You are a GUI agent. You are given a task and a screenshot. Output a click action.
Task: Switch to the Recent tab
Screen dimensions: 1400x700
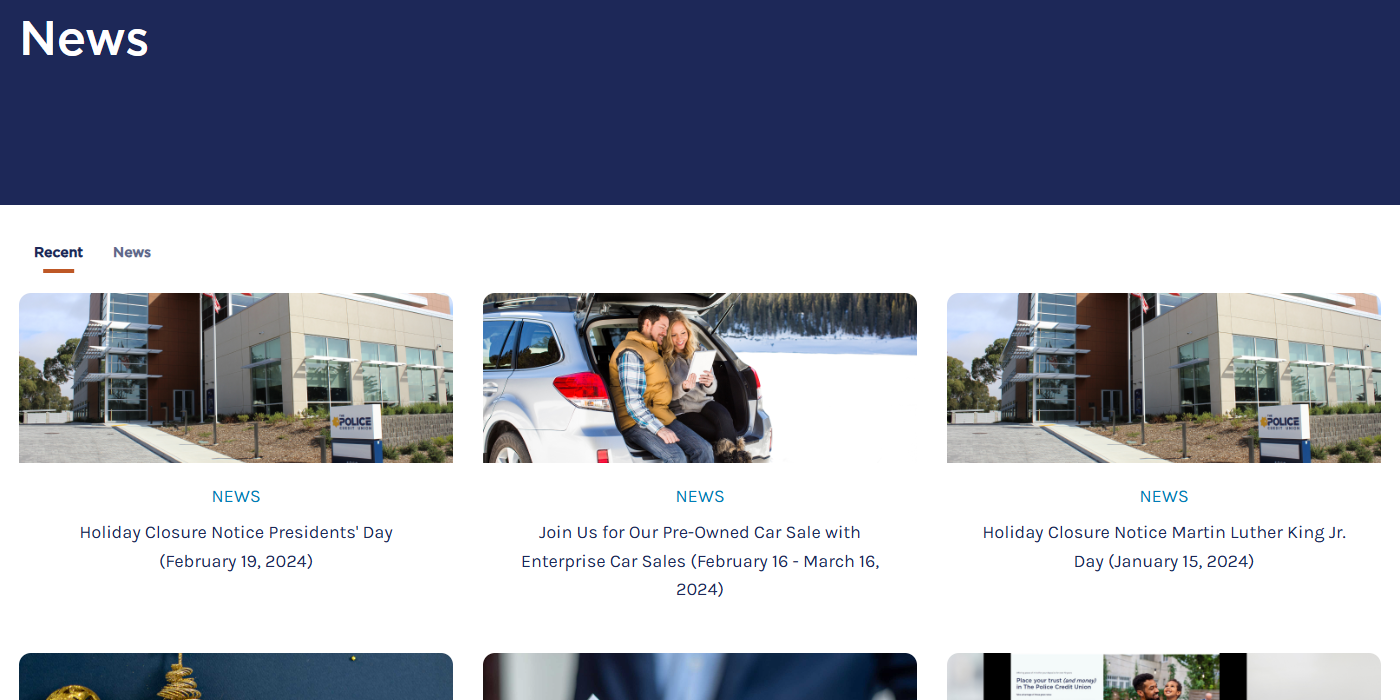pos(58,252)
